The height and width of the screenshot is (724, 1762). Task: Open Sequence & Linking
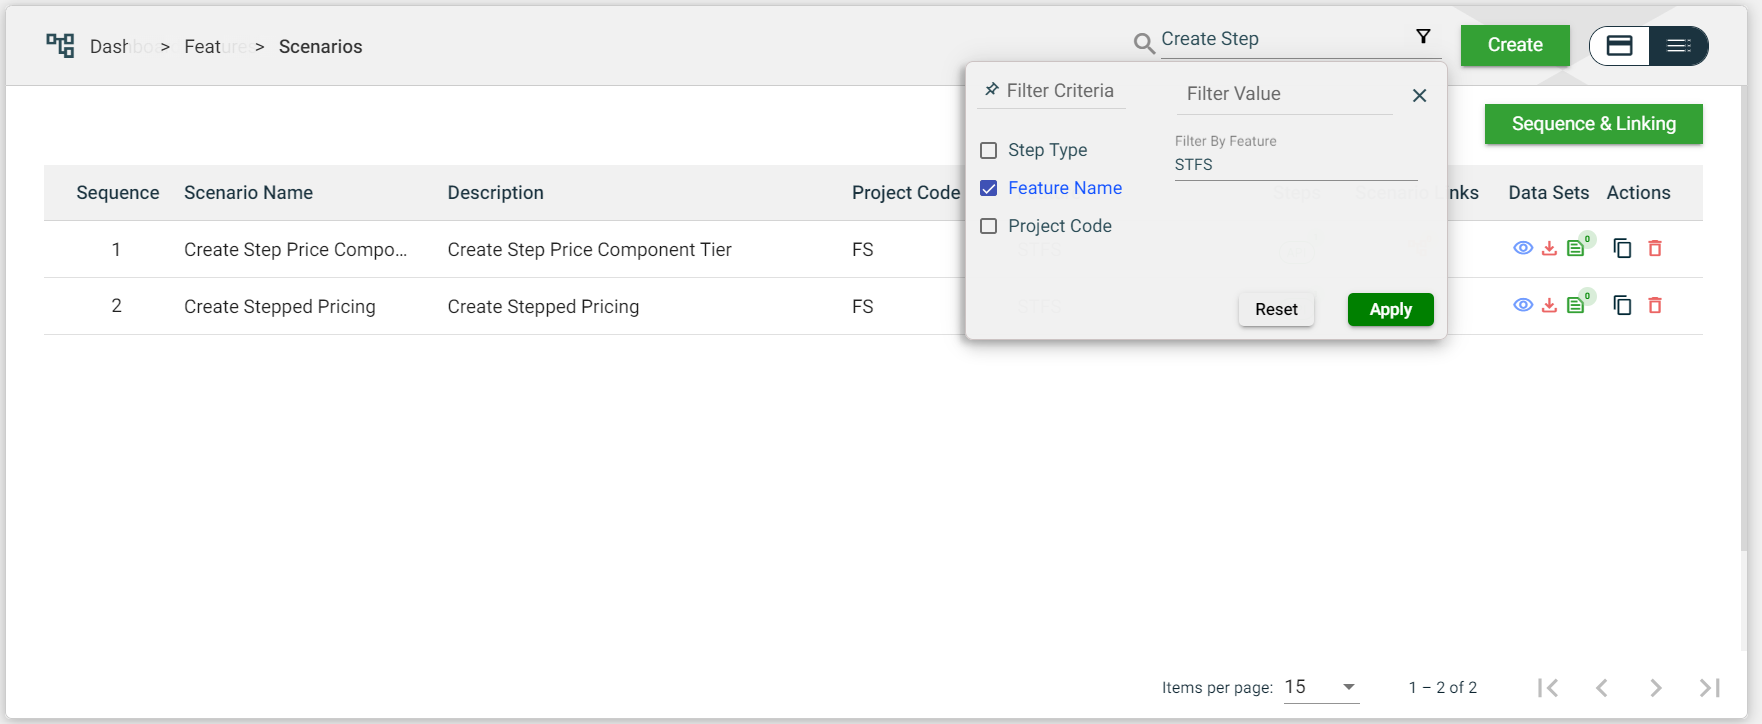click(x=1593, y=124)
